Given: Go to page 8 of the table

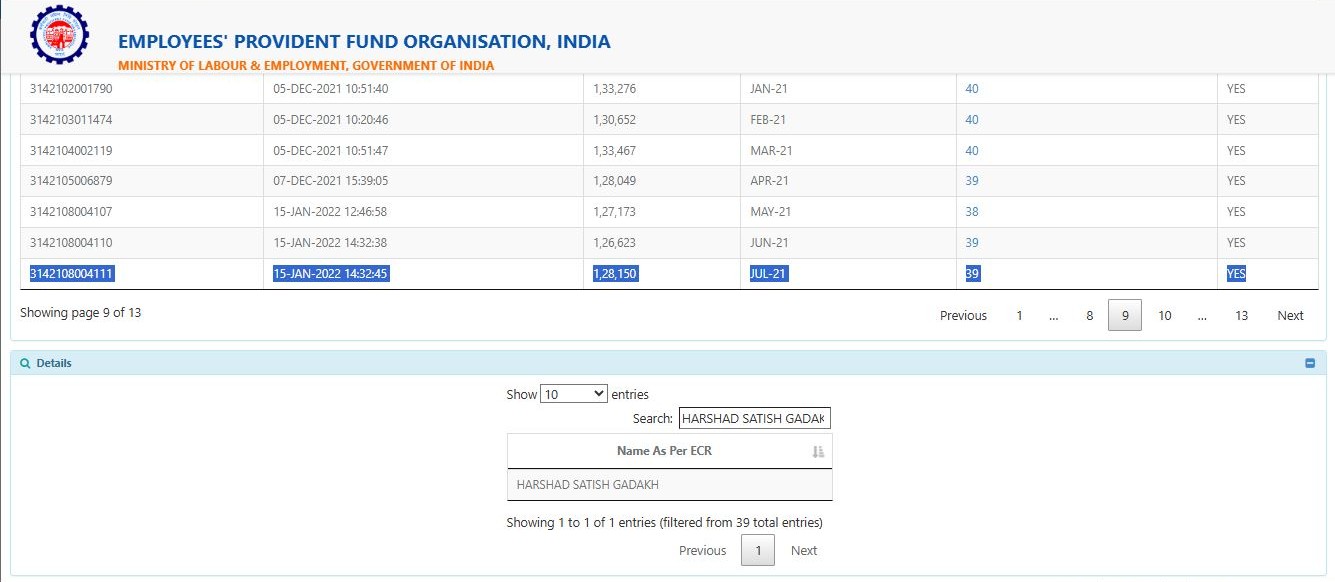Looking at the screenshot, I should (1089, 316).
